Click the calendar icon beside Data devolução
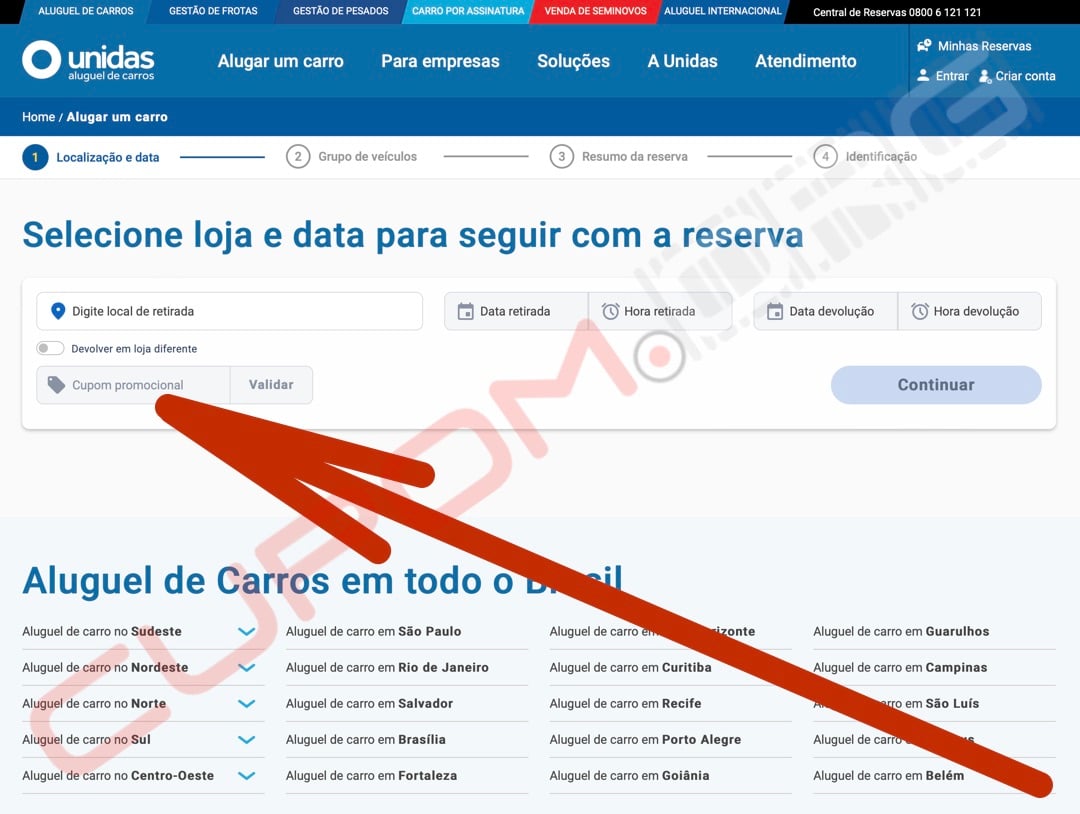Image resolution: width=1080 pixels, height=814 pixels. 775,311
